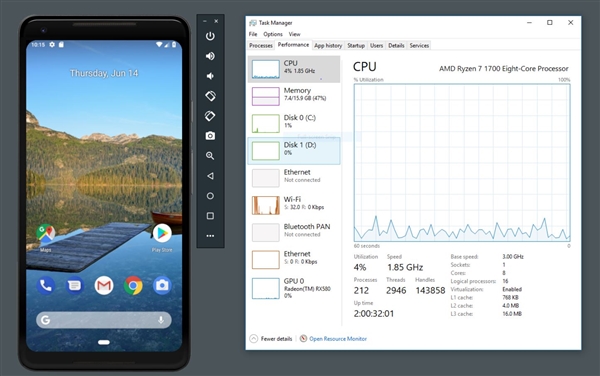
Task: Switch to the Processes tab
Action: point(261,46)
